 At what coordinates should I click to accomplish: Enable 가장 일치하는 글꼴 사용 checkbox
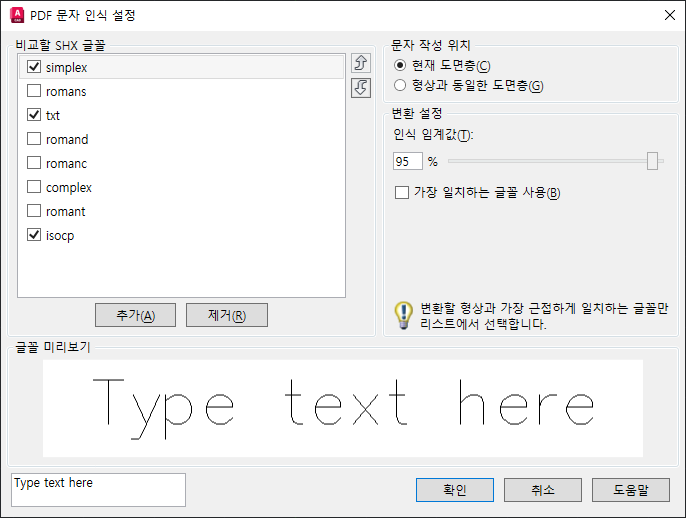tap(402, 192)
